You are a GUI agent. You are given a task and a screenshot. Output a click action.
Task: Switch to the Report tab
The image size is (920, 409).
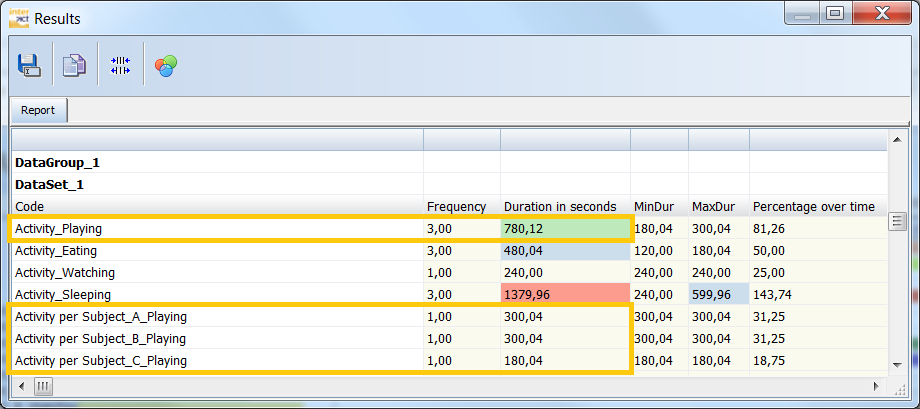tap(38, 110)
